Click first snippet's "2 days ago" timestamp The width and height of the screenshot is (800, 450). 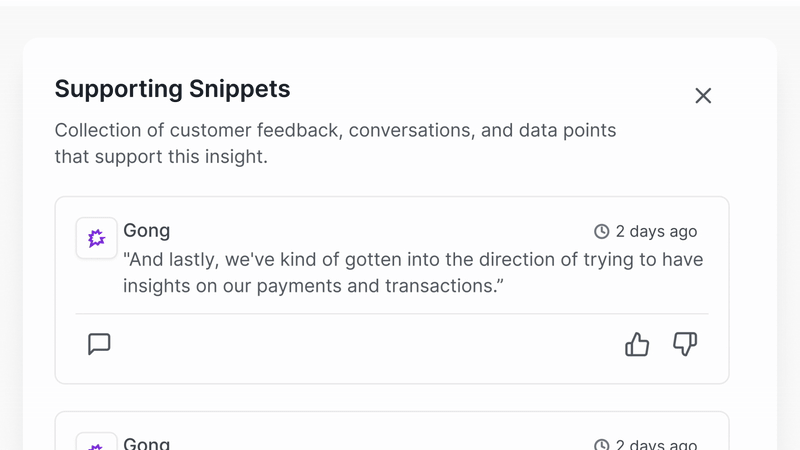pos(656,232)
